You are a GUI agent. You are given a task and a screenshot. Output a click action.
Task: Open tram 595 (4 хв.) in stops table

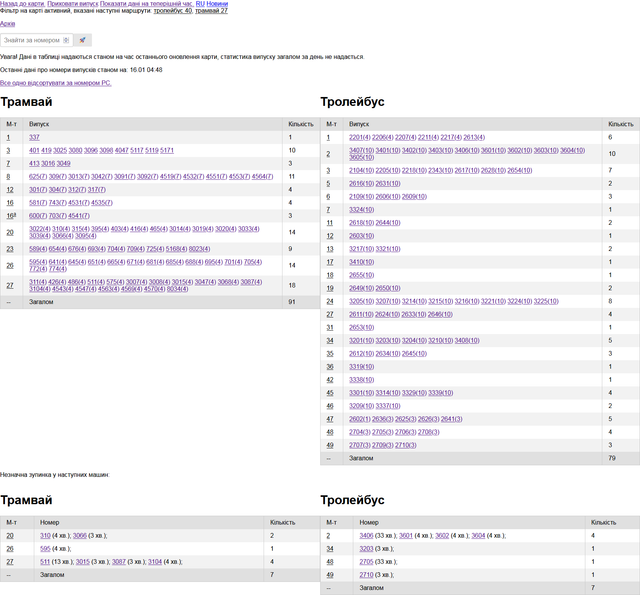45,549
